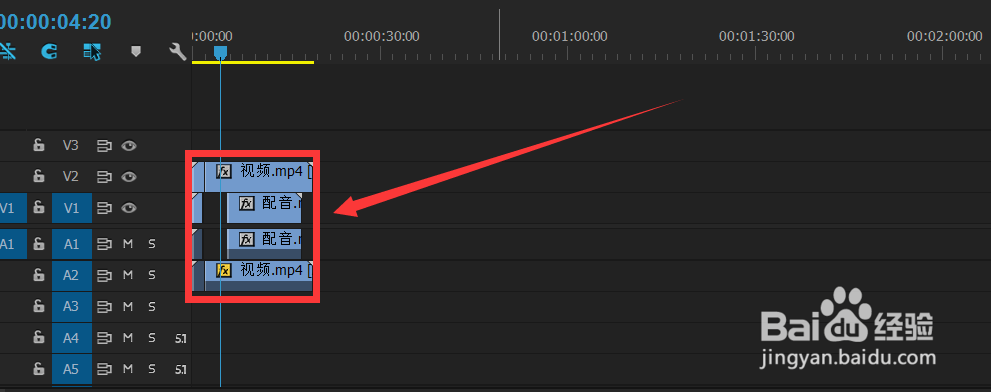This screenshot has height=392, width=991.
Task: Toggle track targeting for V1
Action: pos(71,207)
